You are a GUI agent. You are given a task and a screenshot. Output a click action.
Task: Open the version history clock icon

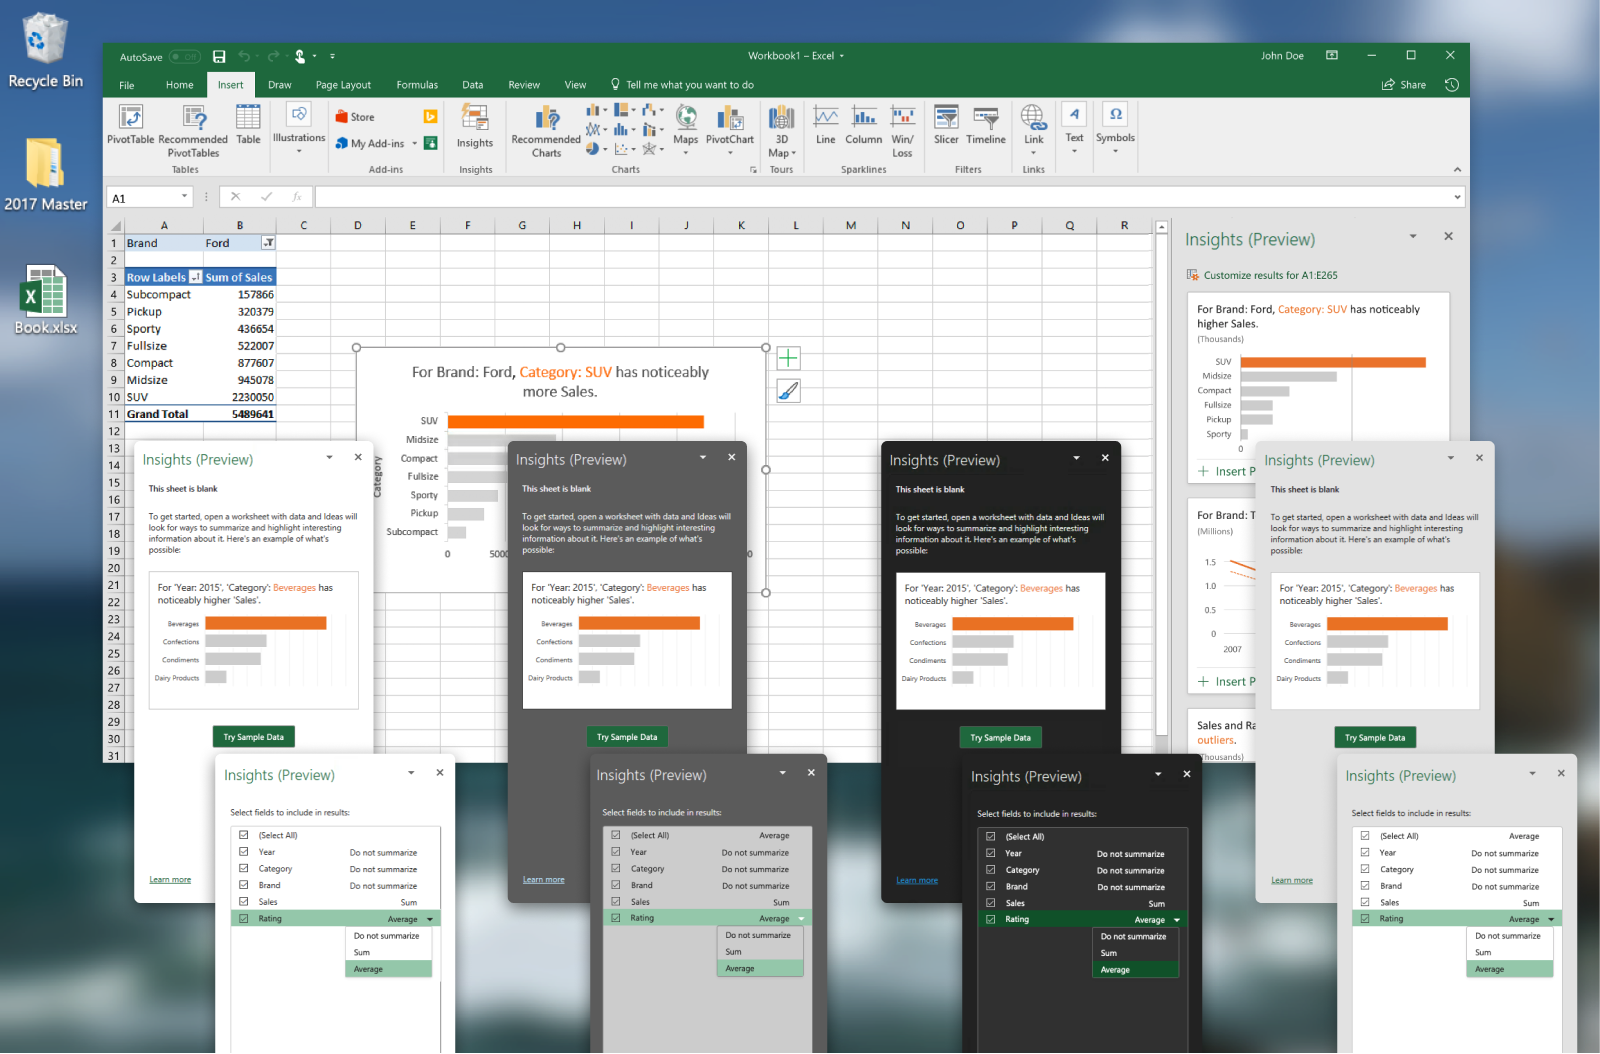(x=1452, y=85)
